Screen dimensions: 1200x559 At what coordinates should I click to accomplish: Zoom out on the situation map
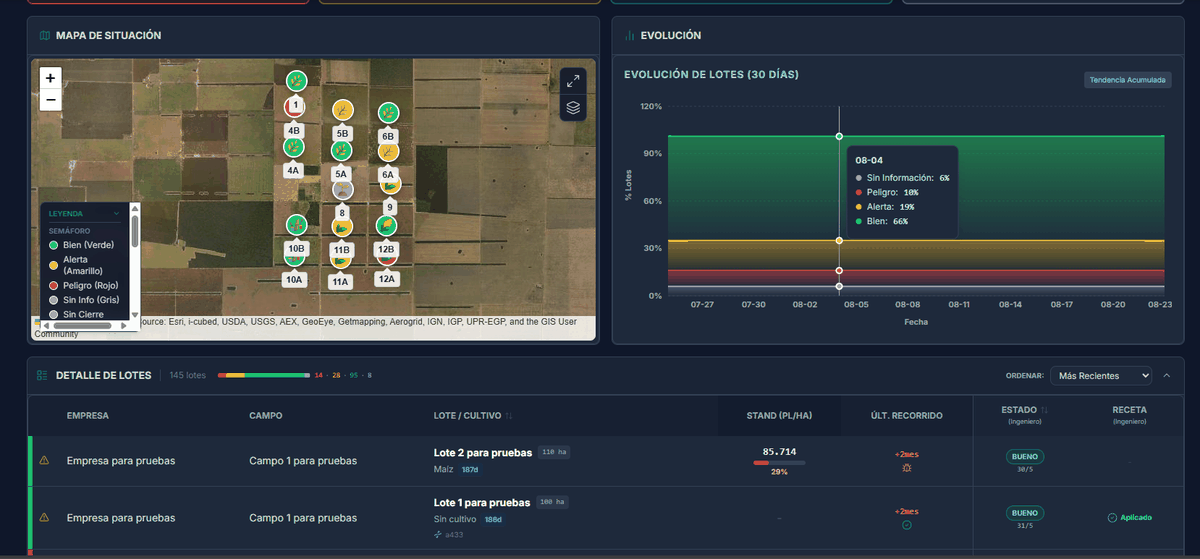point(50,99)
